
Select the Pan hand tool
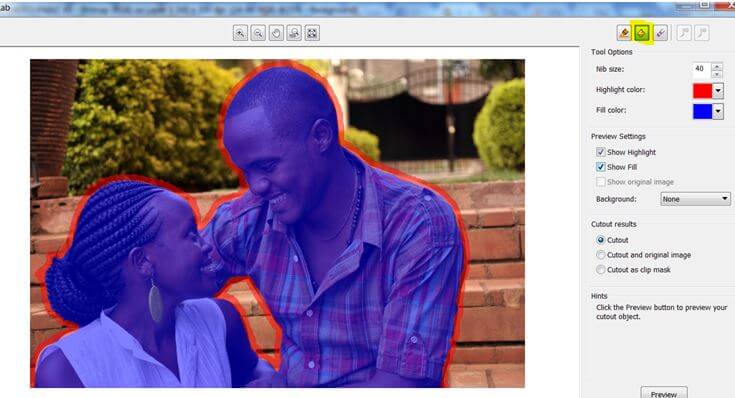(x=276, y=33)
